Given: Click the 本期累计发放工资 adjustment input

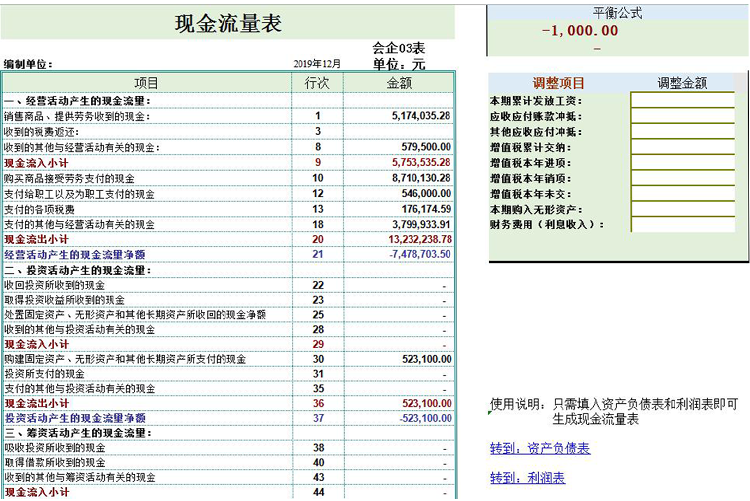Looking at the screenshot, I should click(683, 100).
